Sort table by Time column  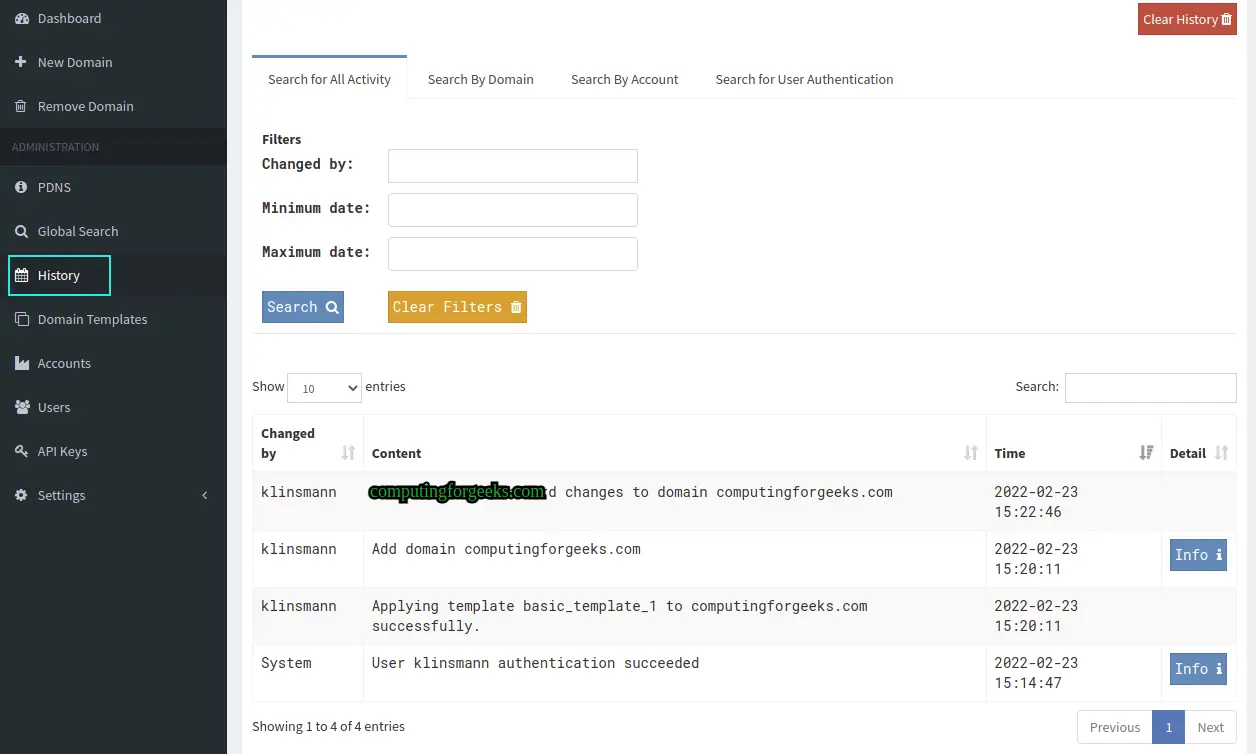tap(1073, 453)
